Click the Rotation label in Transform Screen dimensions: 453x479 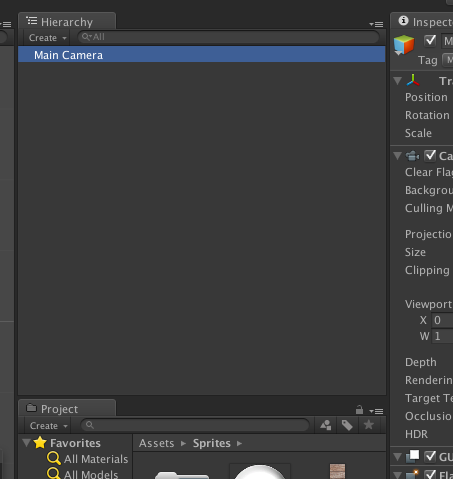(x=427, y=115)
